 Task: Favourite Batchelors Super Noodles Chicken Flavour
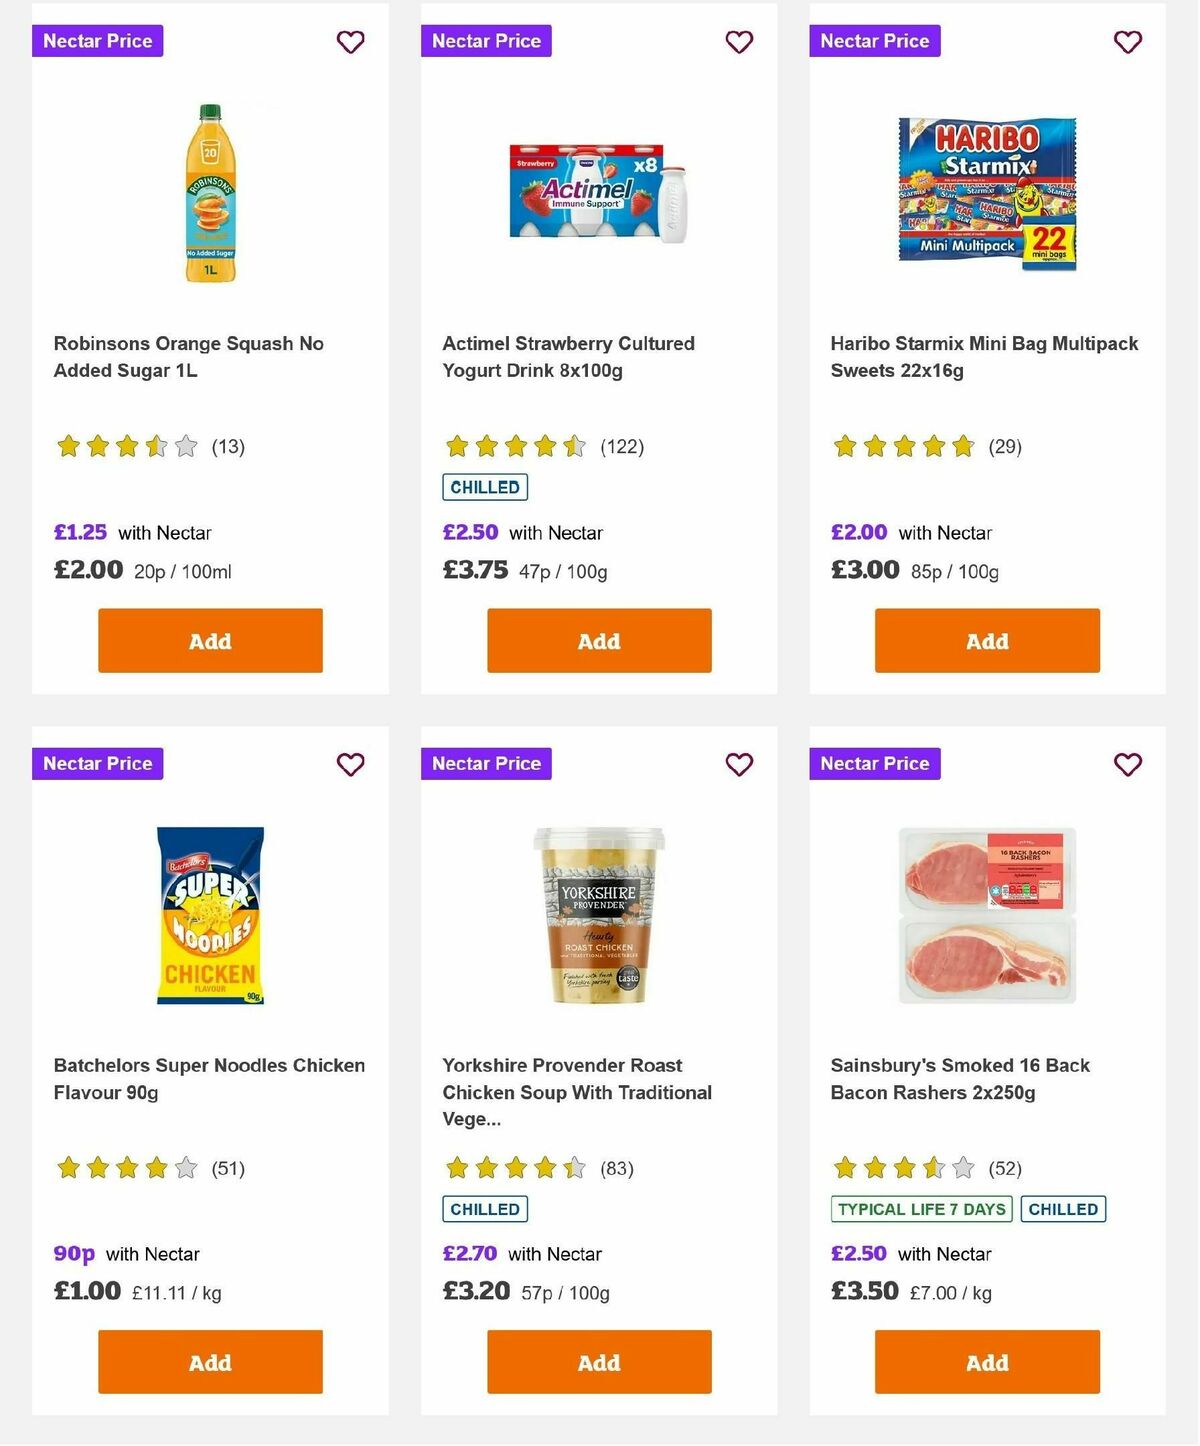[350, 764]
